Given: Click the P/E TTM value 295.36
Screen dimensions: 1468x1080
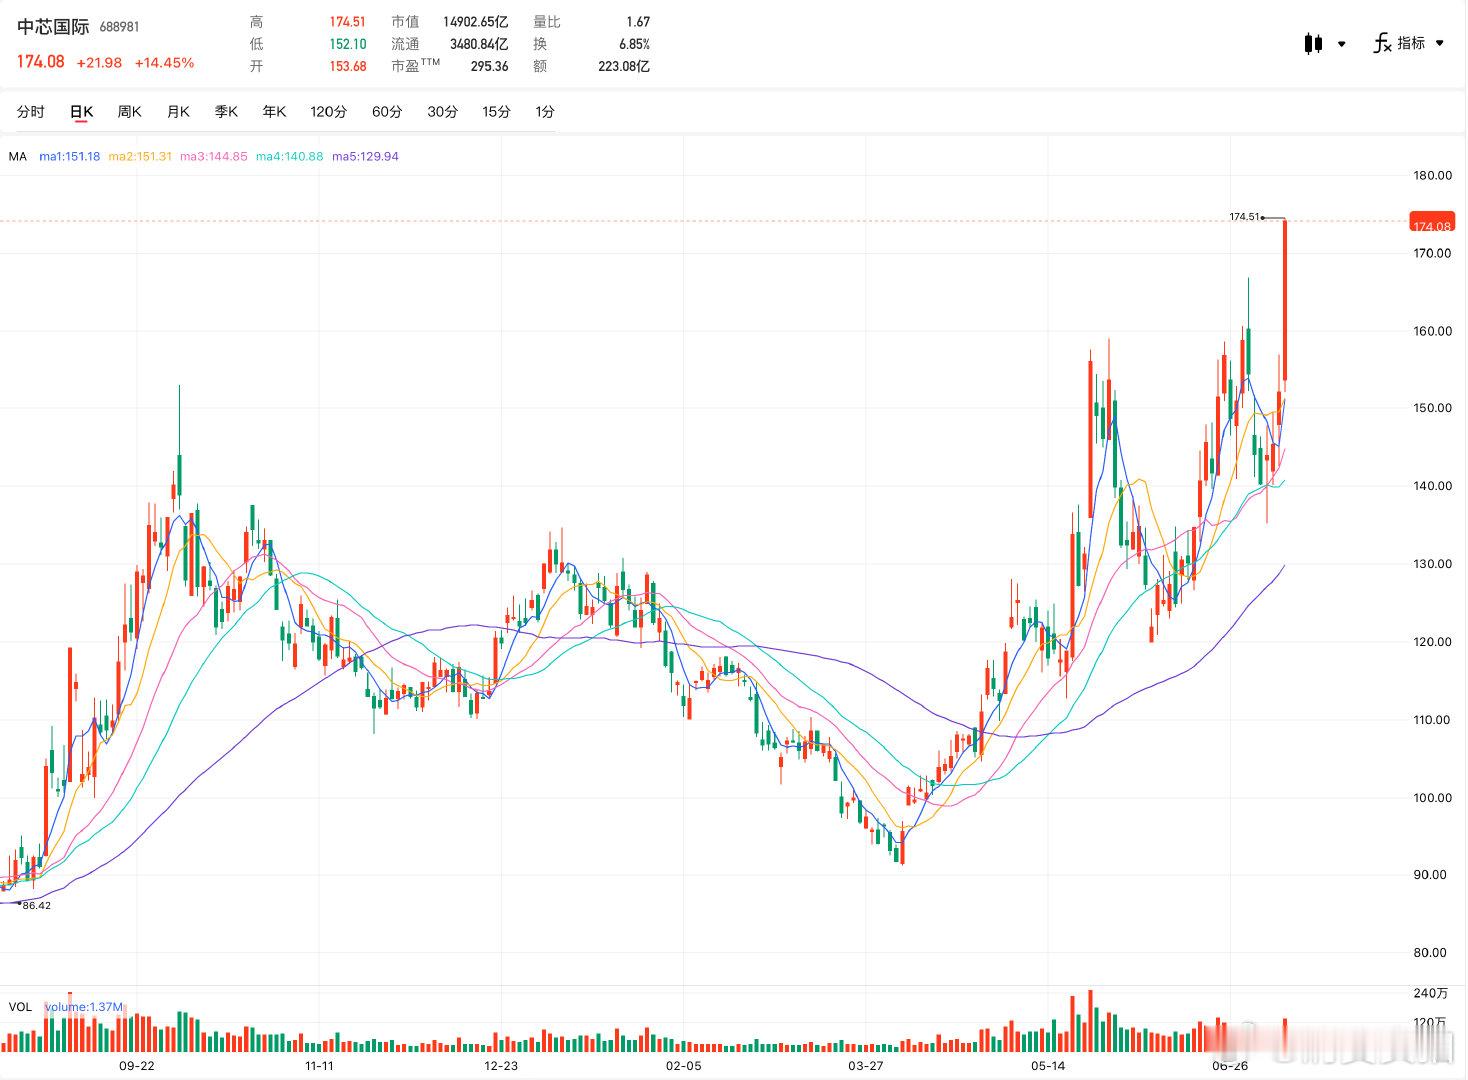Looking at the screenshot, I should click(489, 66).
